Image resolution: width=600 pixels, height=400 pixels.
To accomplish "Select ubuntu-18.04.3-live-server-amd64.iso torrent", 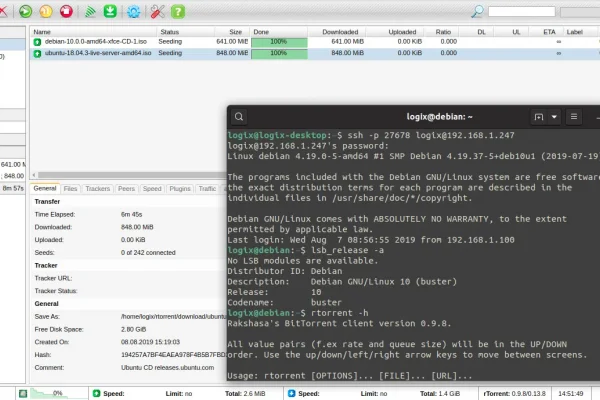I will [x=98, y=53].
